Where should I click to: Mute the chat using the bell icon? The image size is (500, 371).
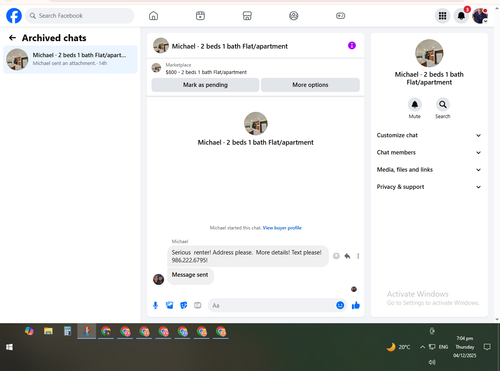[x=415, y=105]
